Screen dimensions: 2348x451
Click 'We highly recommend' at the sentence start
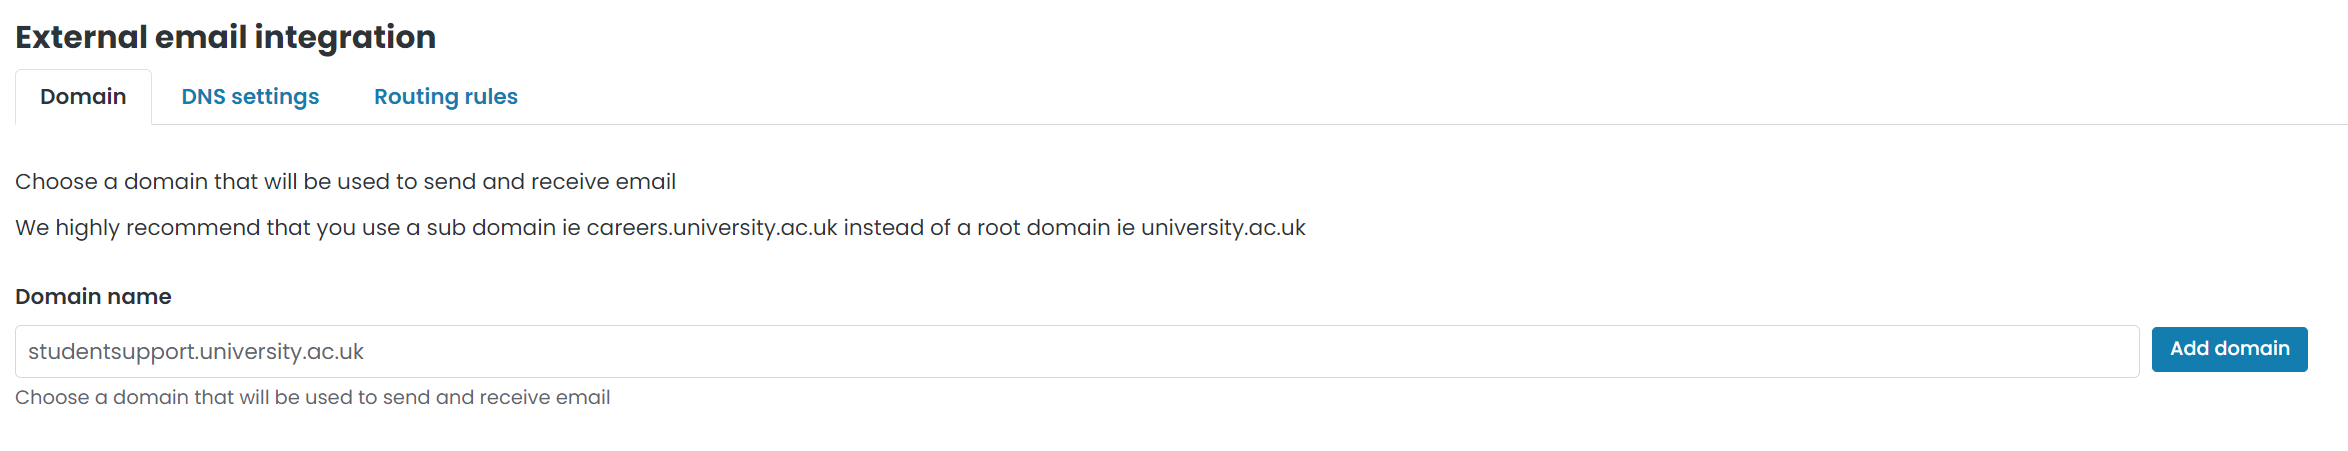tap(137, 228)
